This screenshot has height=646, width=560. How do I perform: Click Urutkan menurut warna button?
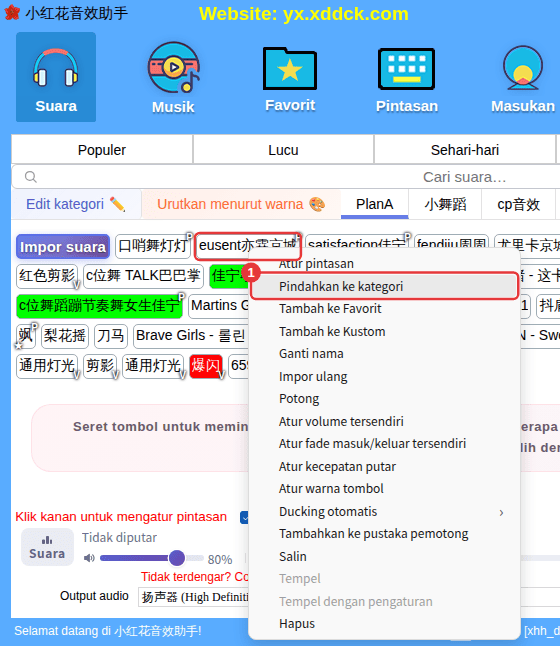pos(241,204)
